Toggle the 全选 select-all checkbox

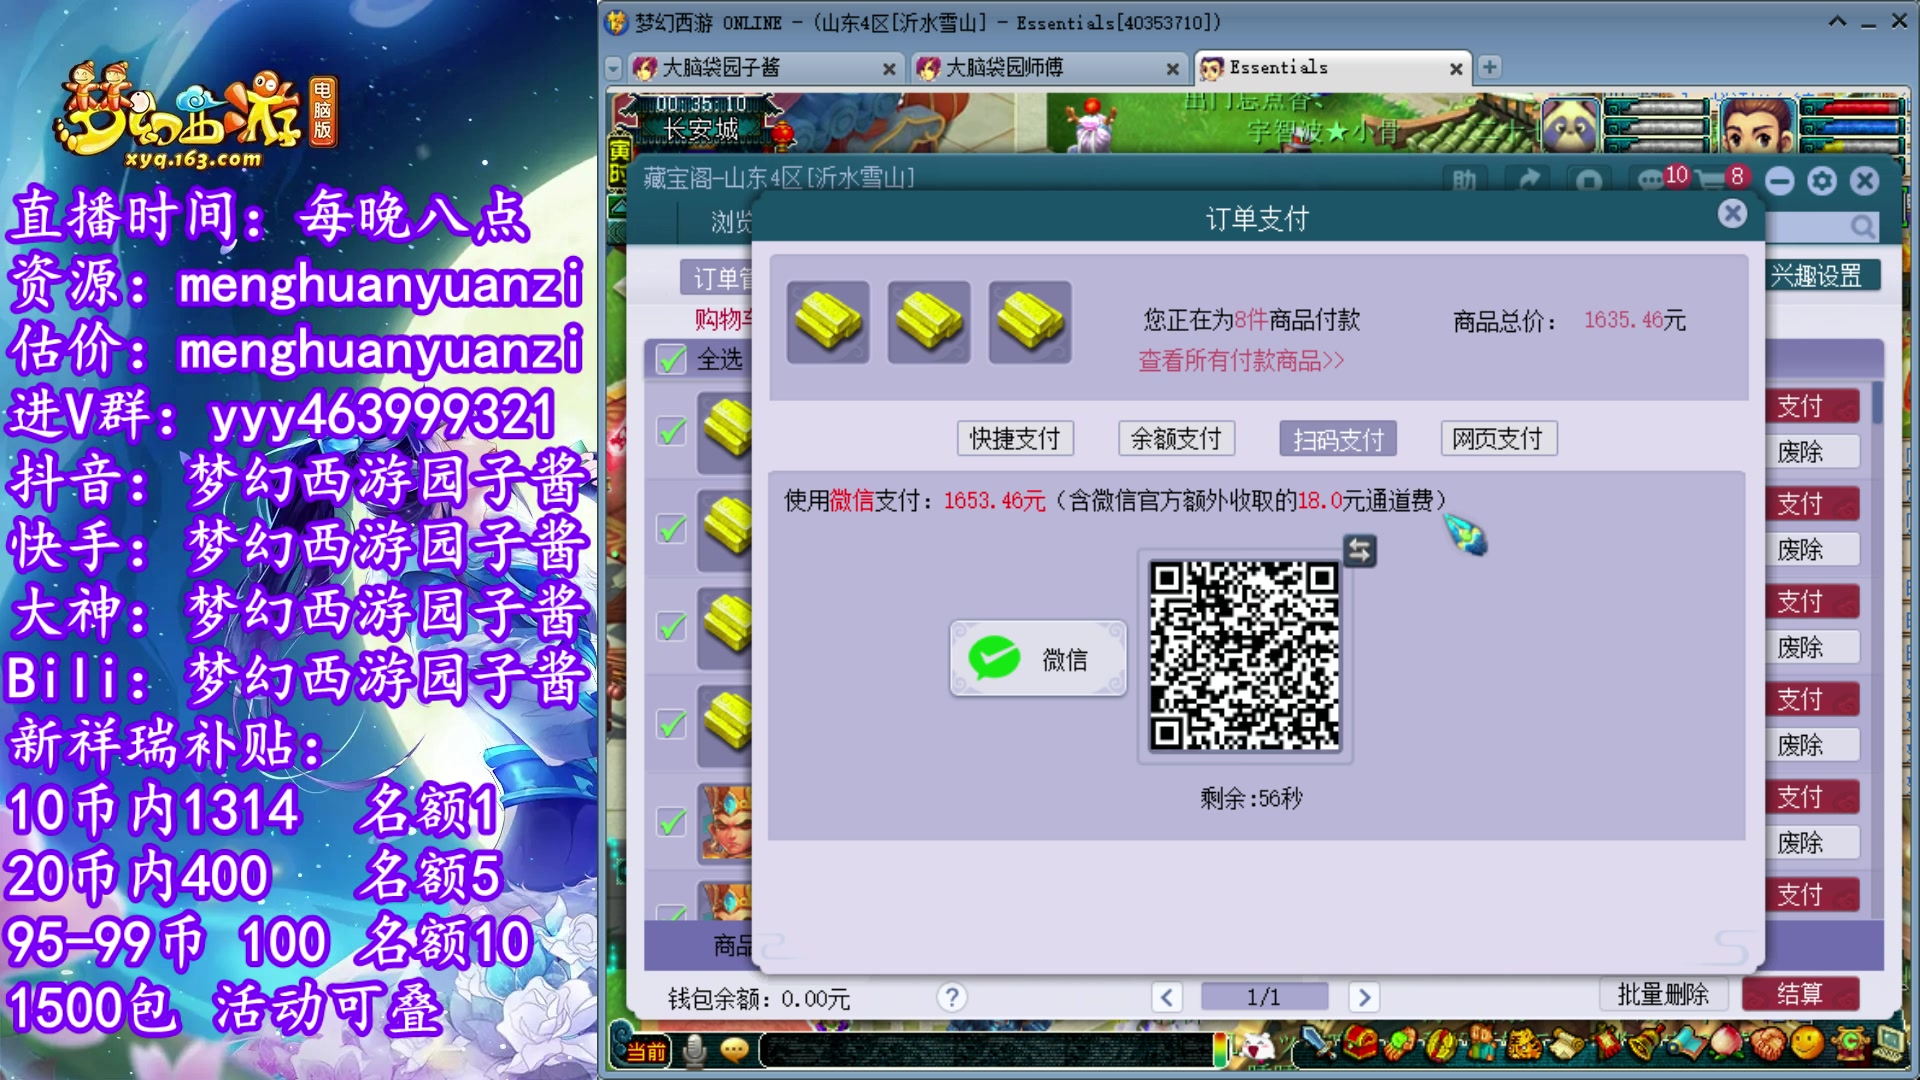click(671, 359)
